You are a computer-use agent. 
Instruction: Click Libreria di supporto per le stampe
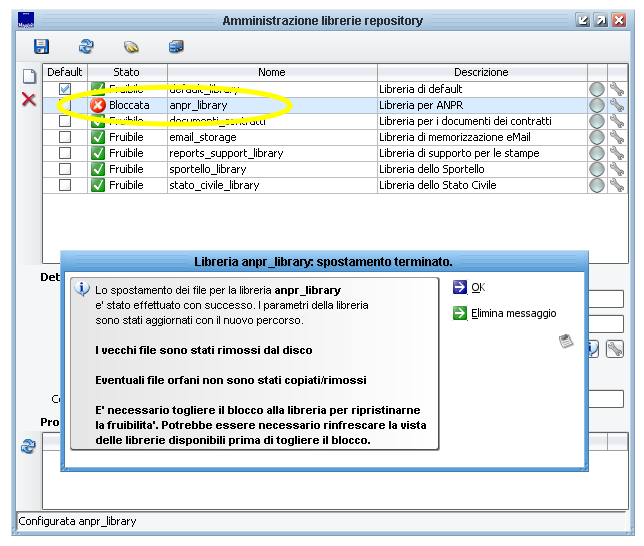point(459,153)
